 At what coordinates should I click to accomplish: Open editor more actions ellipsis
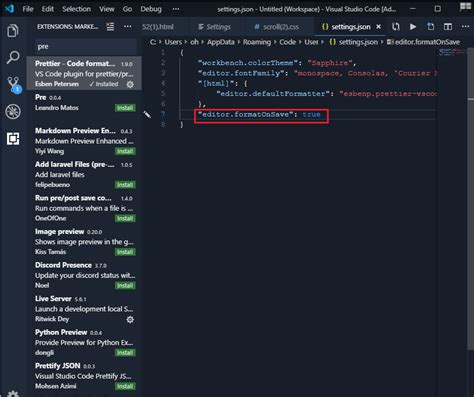[x=465, y=26]
